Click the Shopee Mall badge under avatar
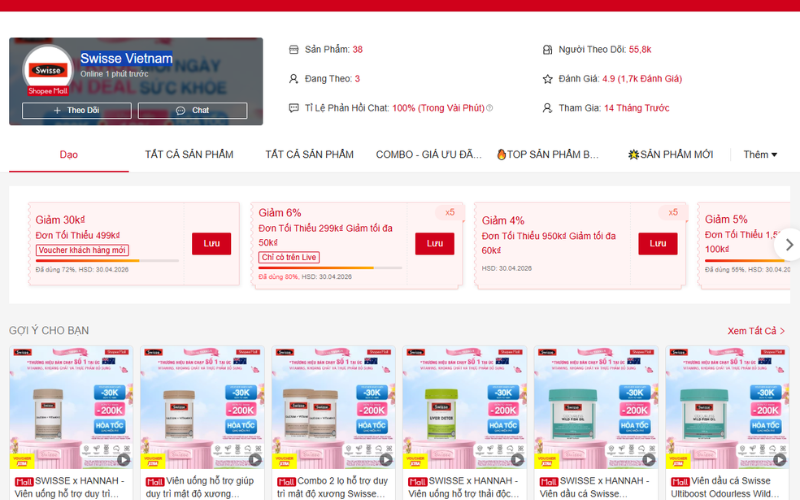This screenshot has width=800, height=500. [x=48, y=91]
